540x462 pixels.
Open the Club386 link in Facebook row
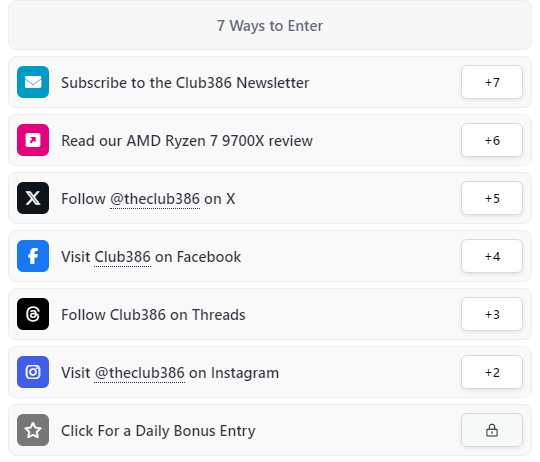[123, 257]
